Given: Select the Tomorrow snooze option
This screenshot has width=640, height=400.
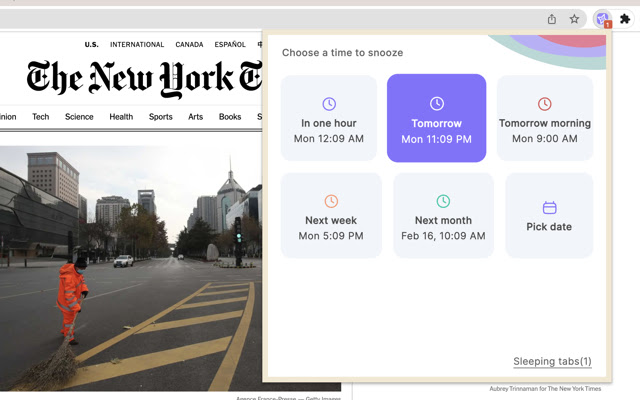Looking at the screenshot, I should tap(436, 118).
